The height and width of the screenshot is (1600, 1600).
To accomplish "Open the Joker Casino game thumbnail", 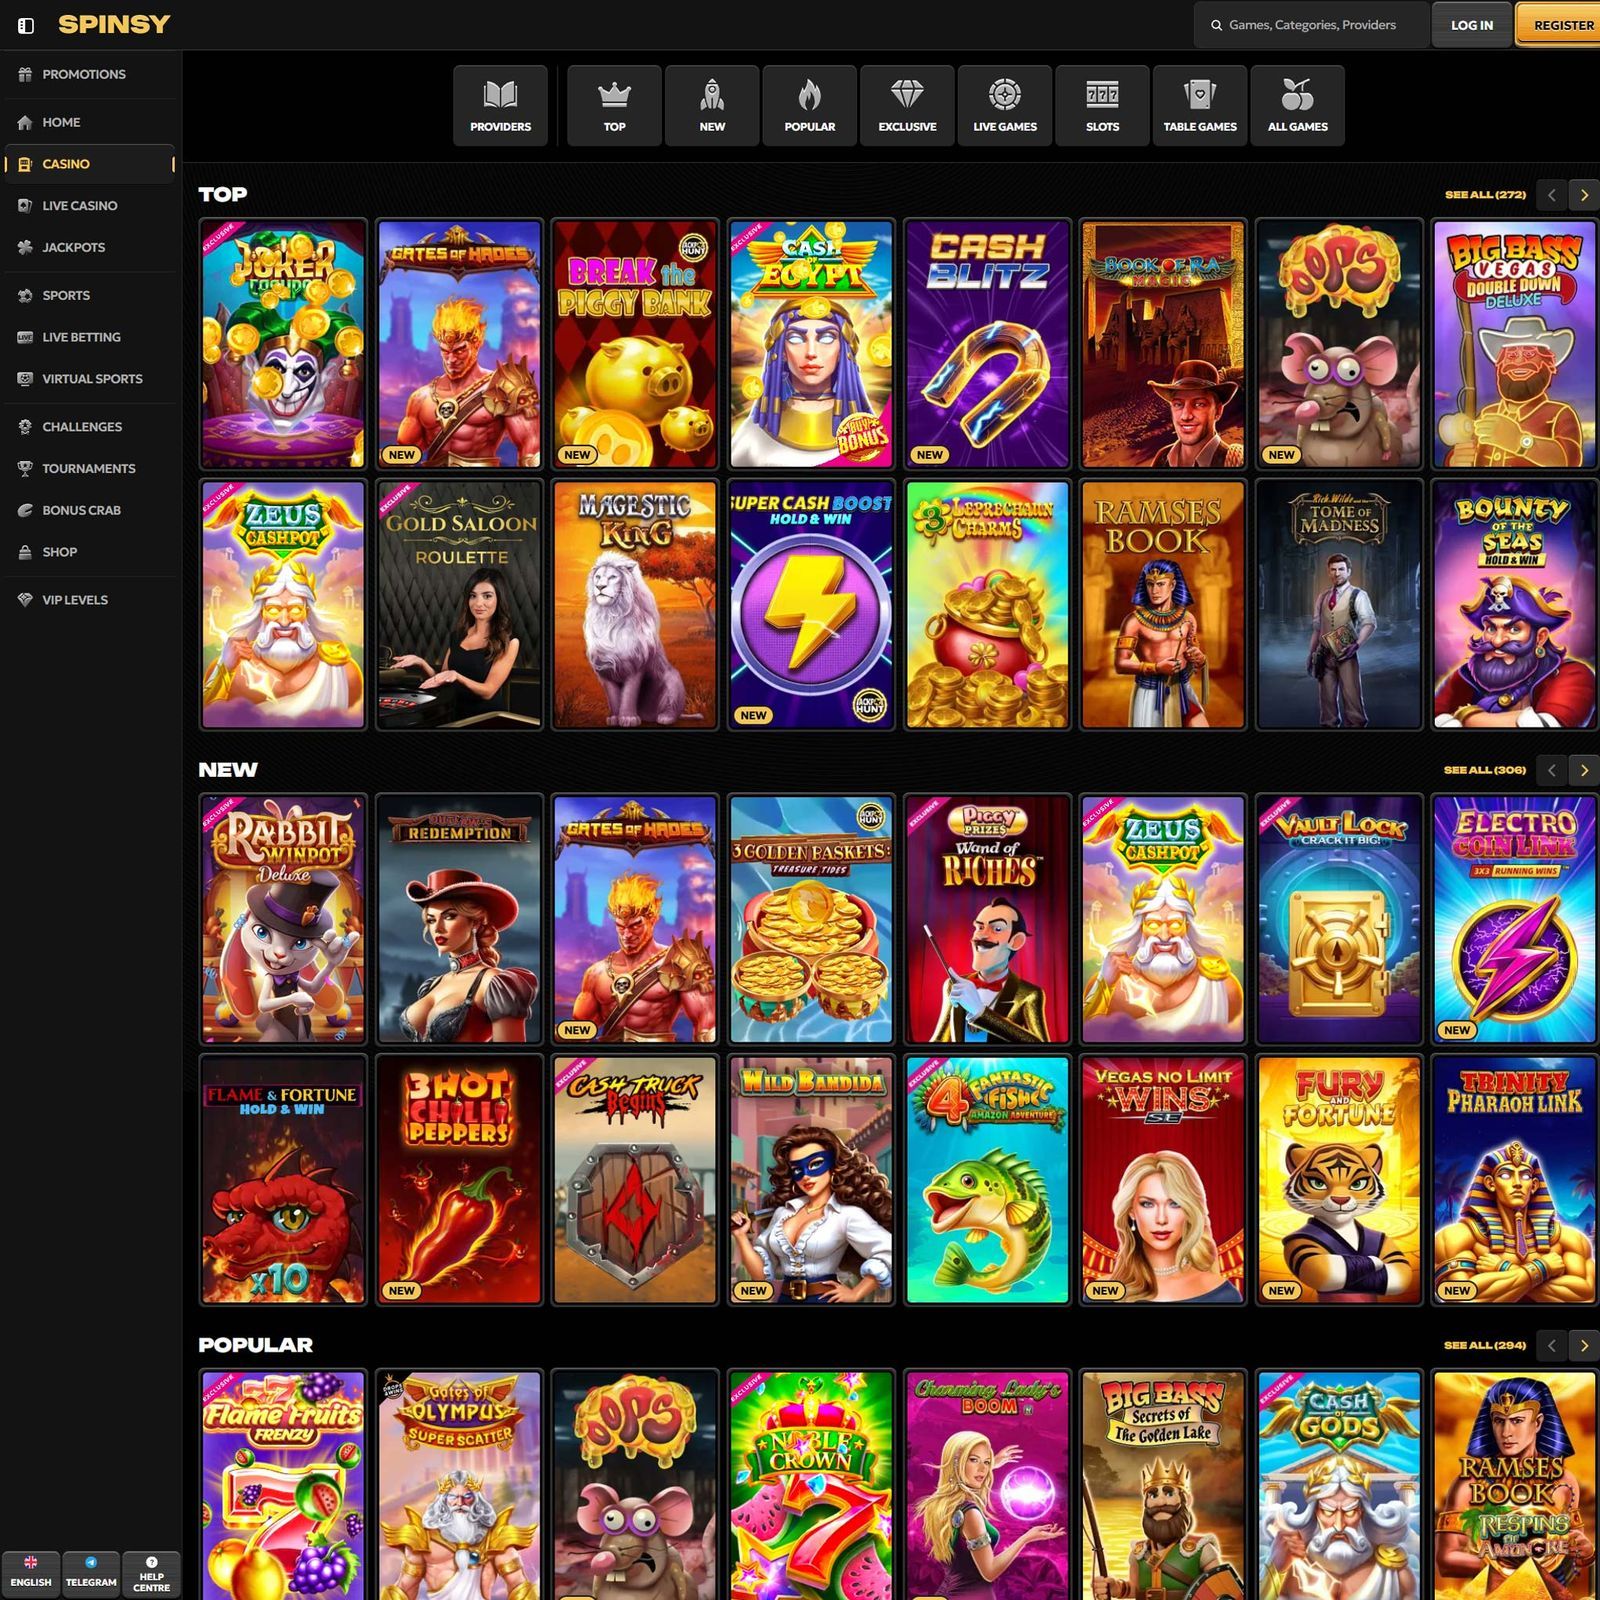I will 283,344.
